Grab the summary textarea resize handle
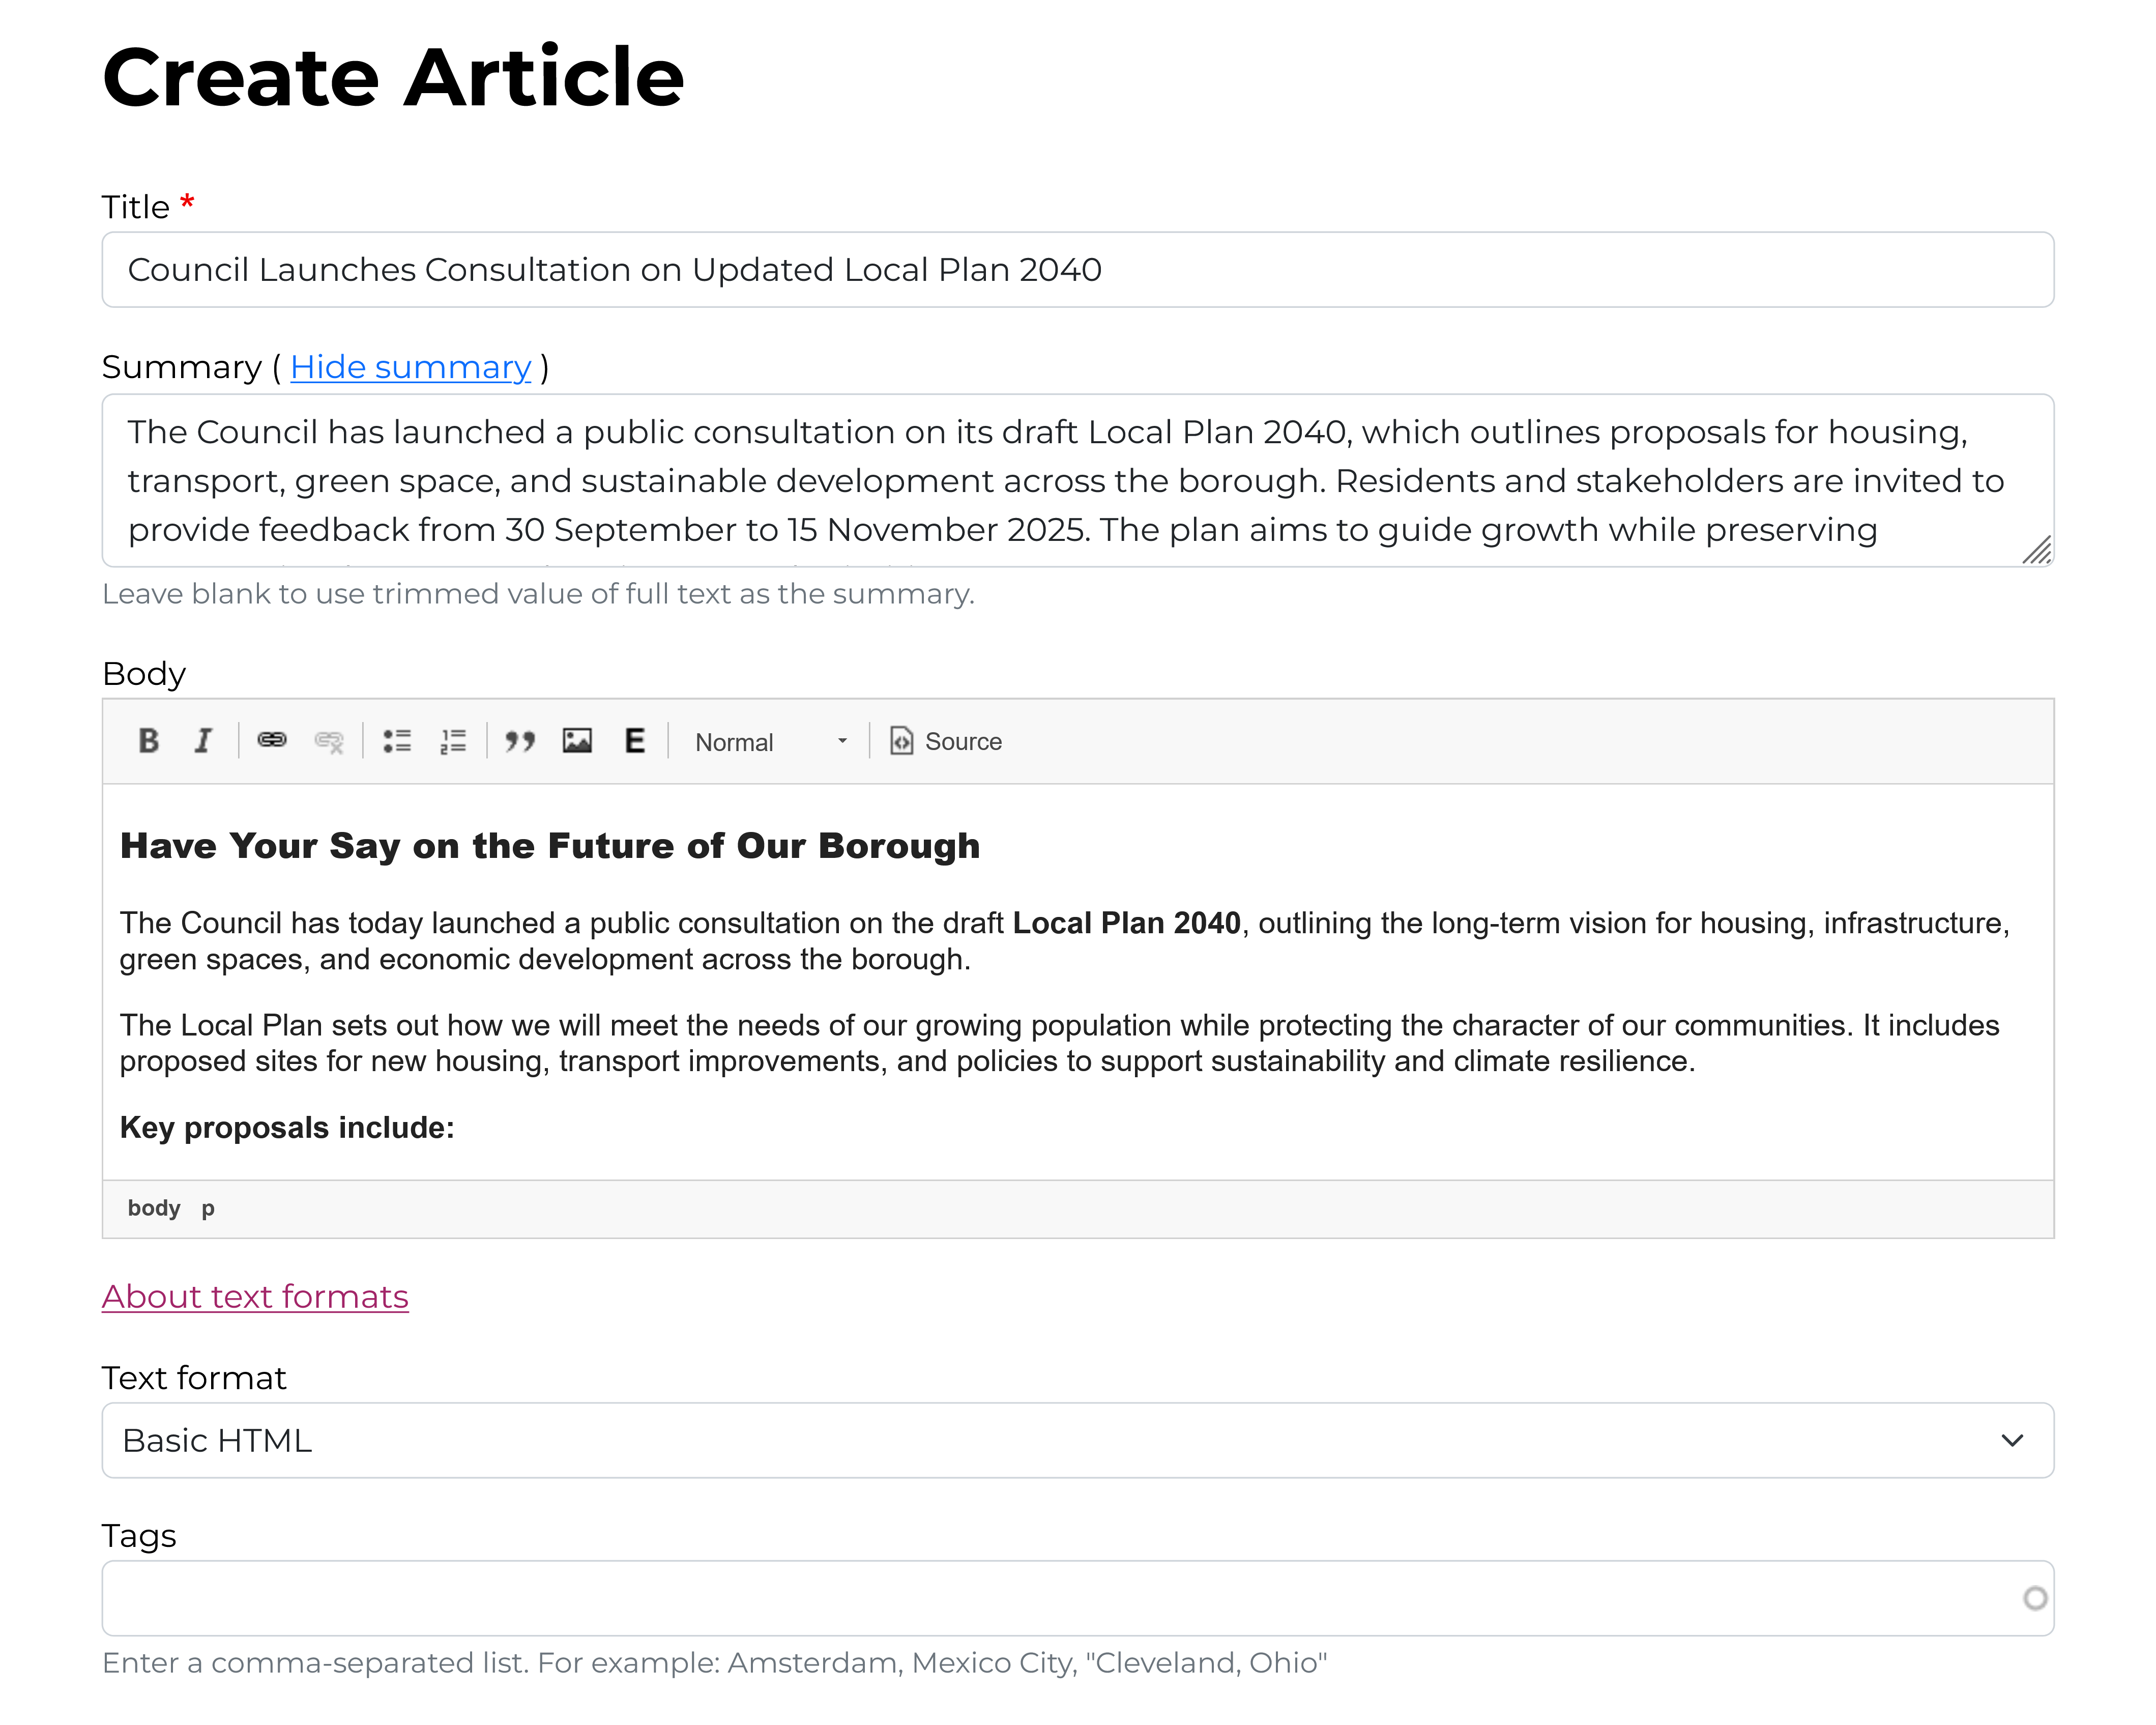Screen dimensions: 2156x1725 click(2037, 551)
